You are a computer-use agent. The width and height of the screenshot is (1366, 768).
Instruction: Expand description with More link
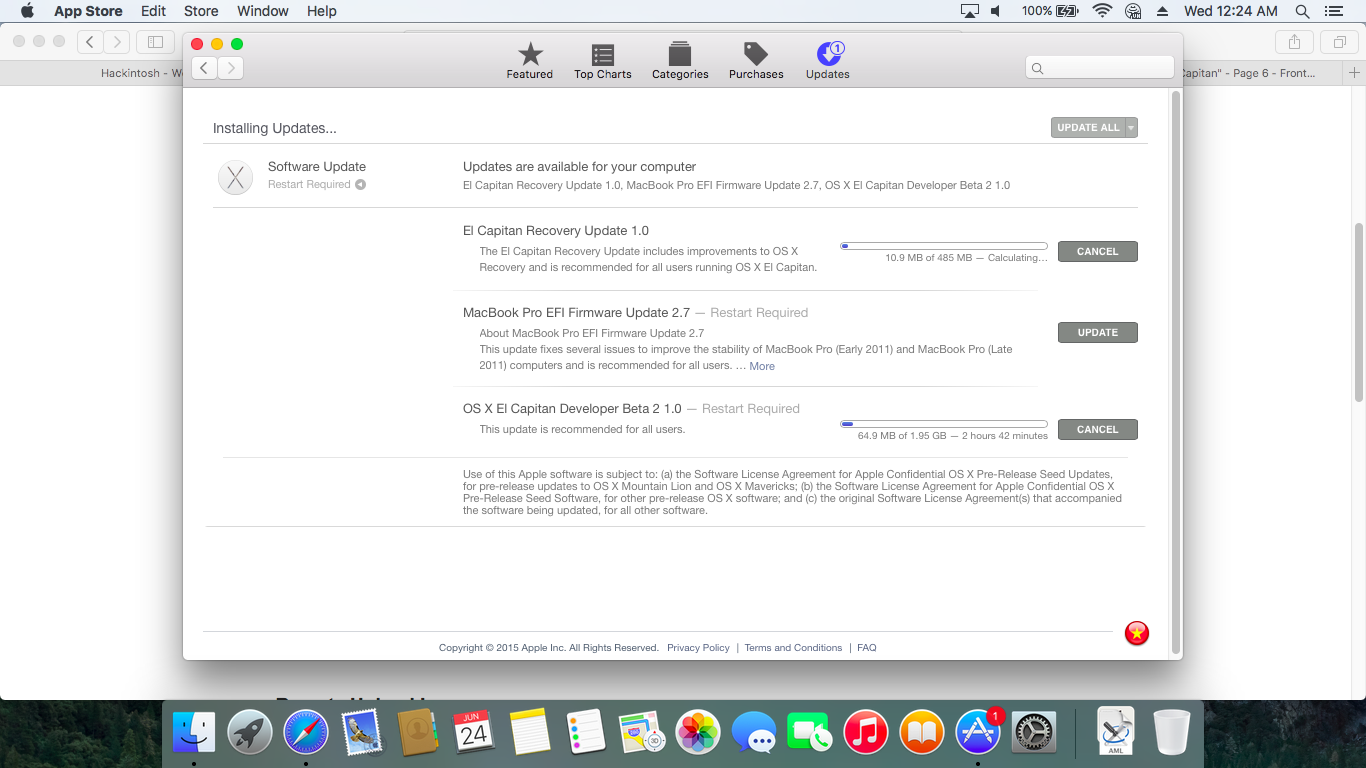(x=762, y=366)
